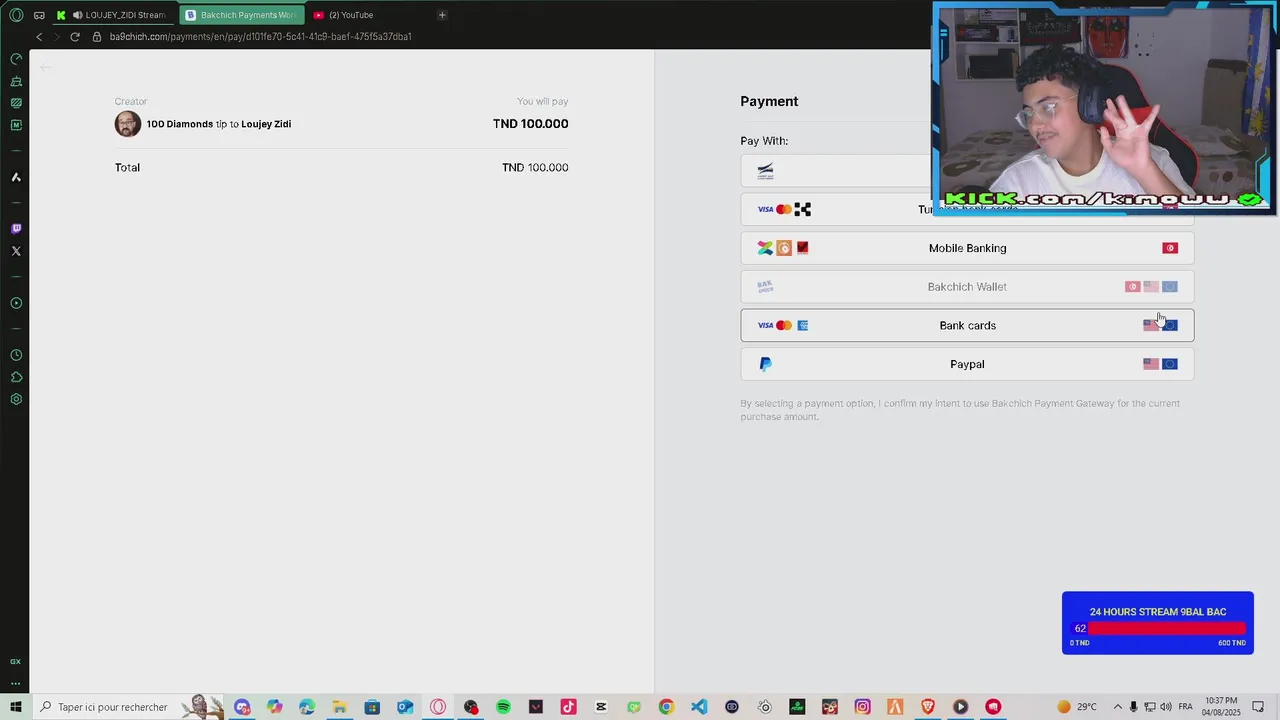Screen dimensions: 1280x720
Task: Click Tunisian flag on Mobile Banking row
Action: tap(1170, 248)
